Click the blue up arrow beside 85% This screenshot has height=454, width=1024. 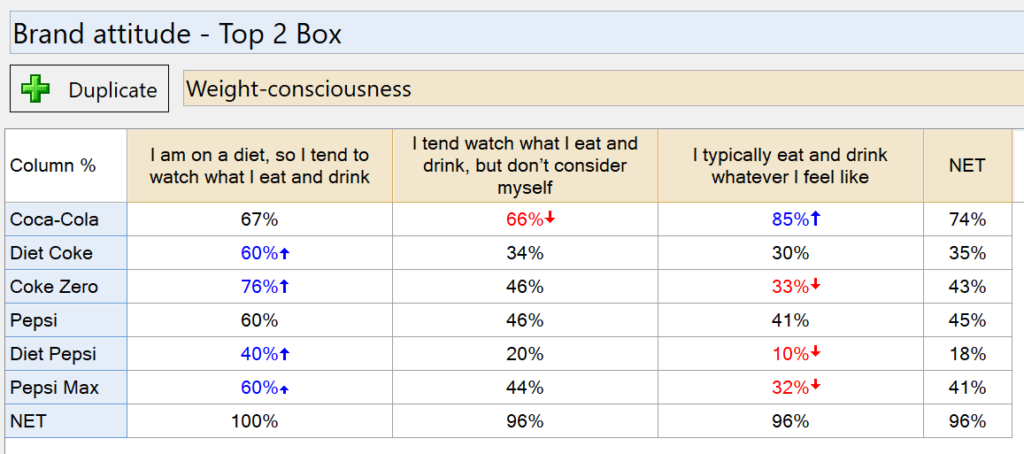pyautogui.click(x=815, y=219)
